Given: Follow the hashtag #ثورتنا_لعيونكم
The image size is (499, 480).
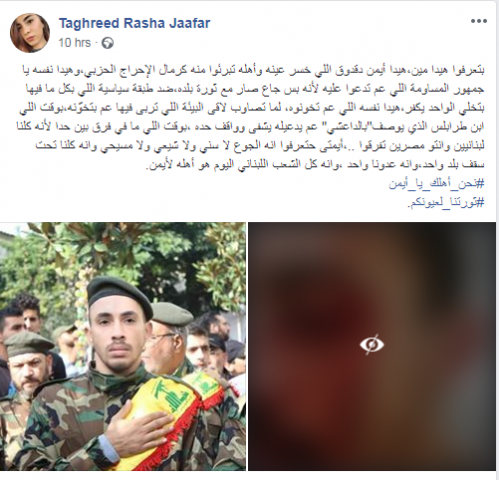Looking at the screenshot, I should click(x=445, y=202).
